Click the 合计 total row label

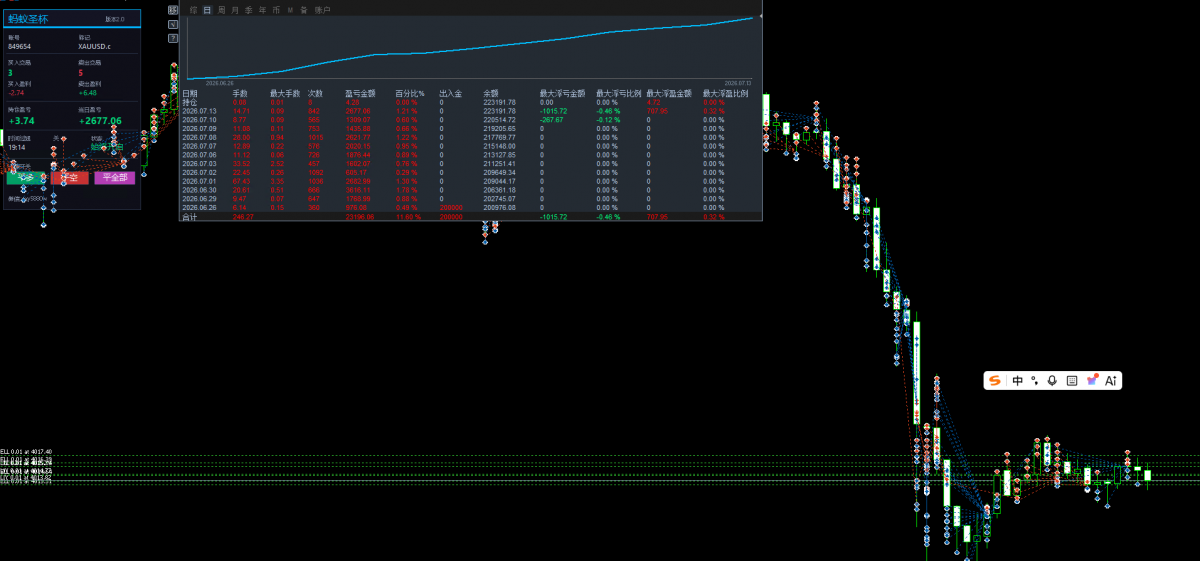pos(189,217)
